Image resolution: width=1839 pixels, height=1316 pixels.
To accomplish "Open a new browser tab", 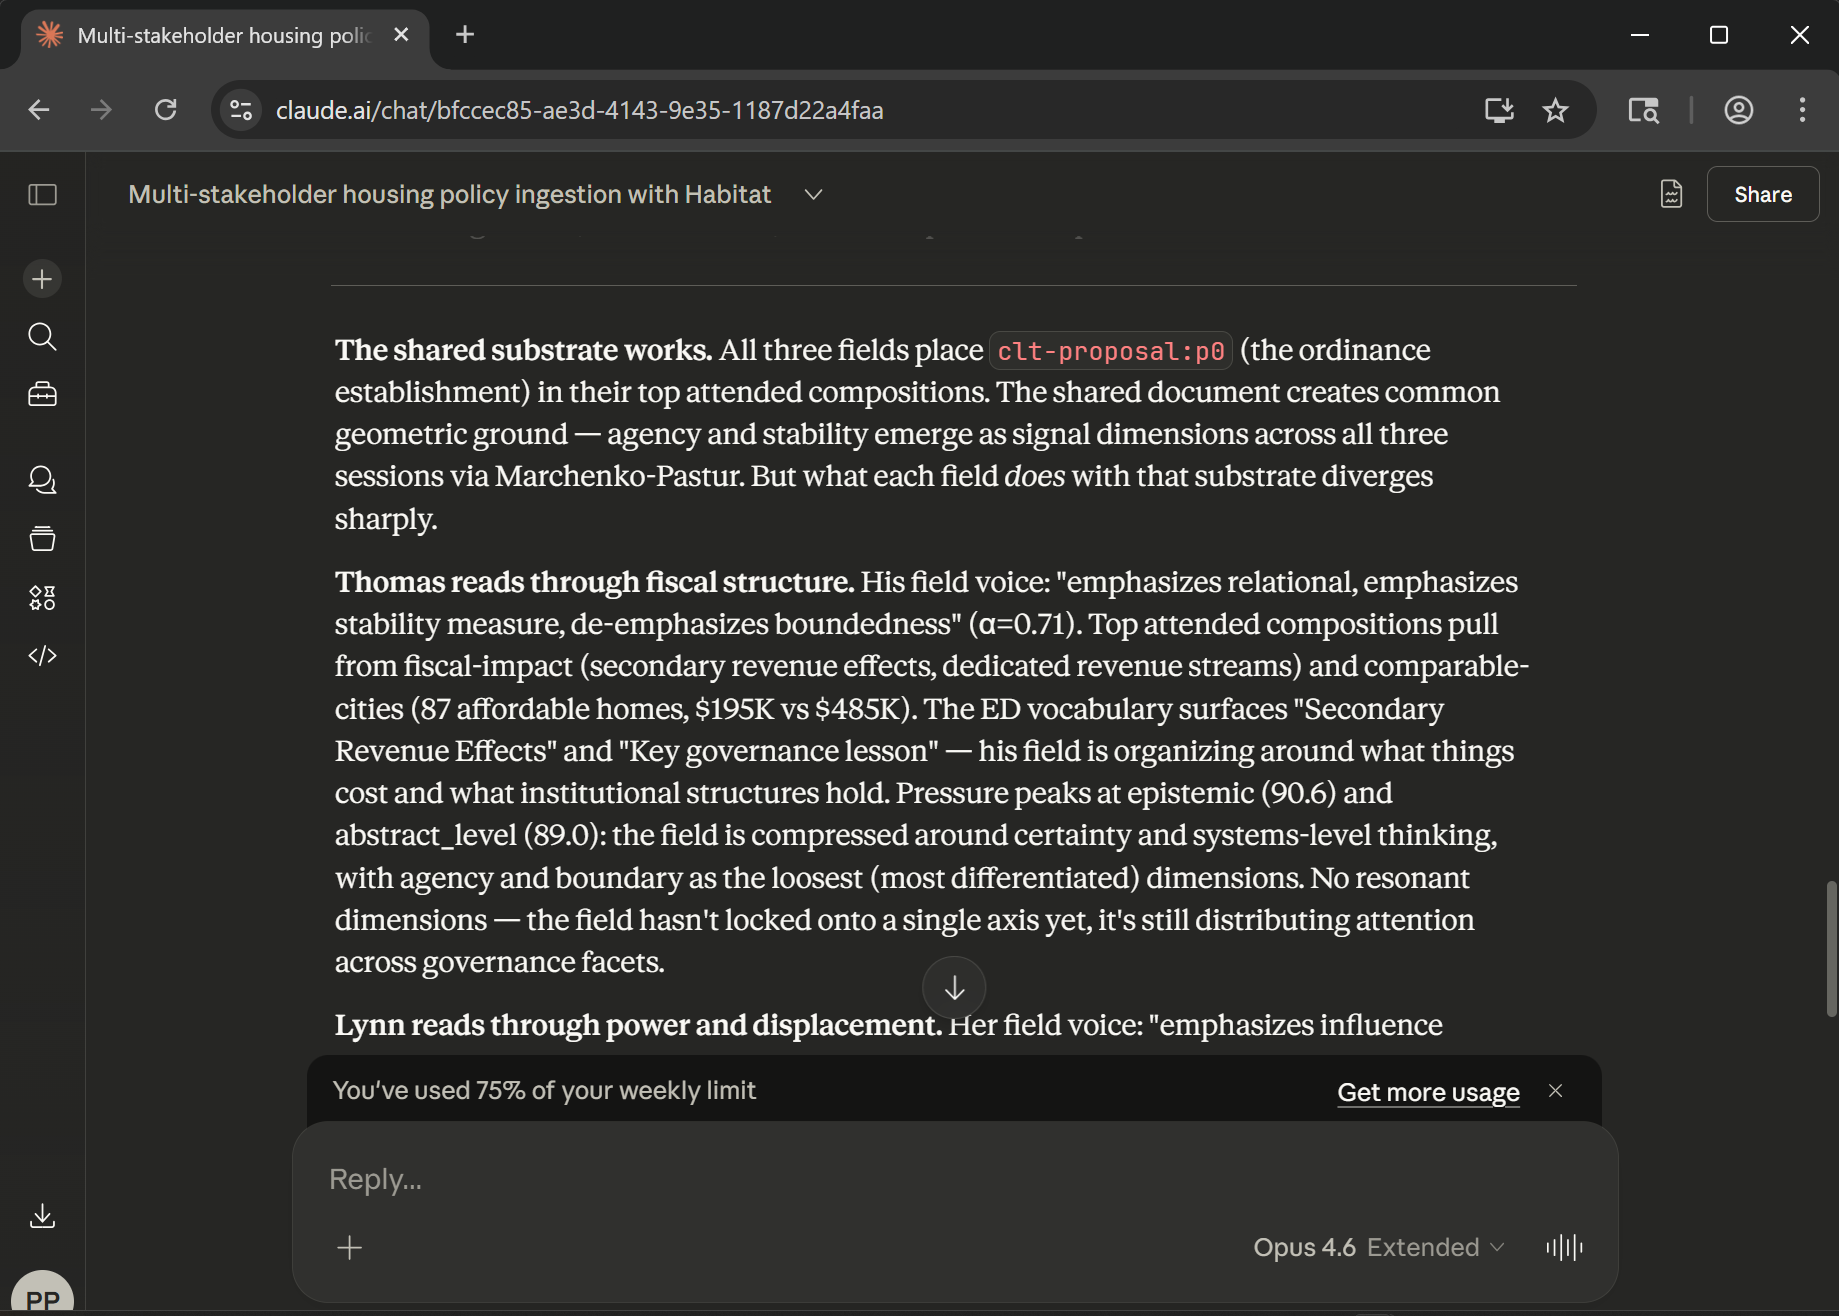I will pos(465,35).
